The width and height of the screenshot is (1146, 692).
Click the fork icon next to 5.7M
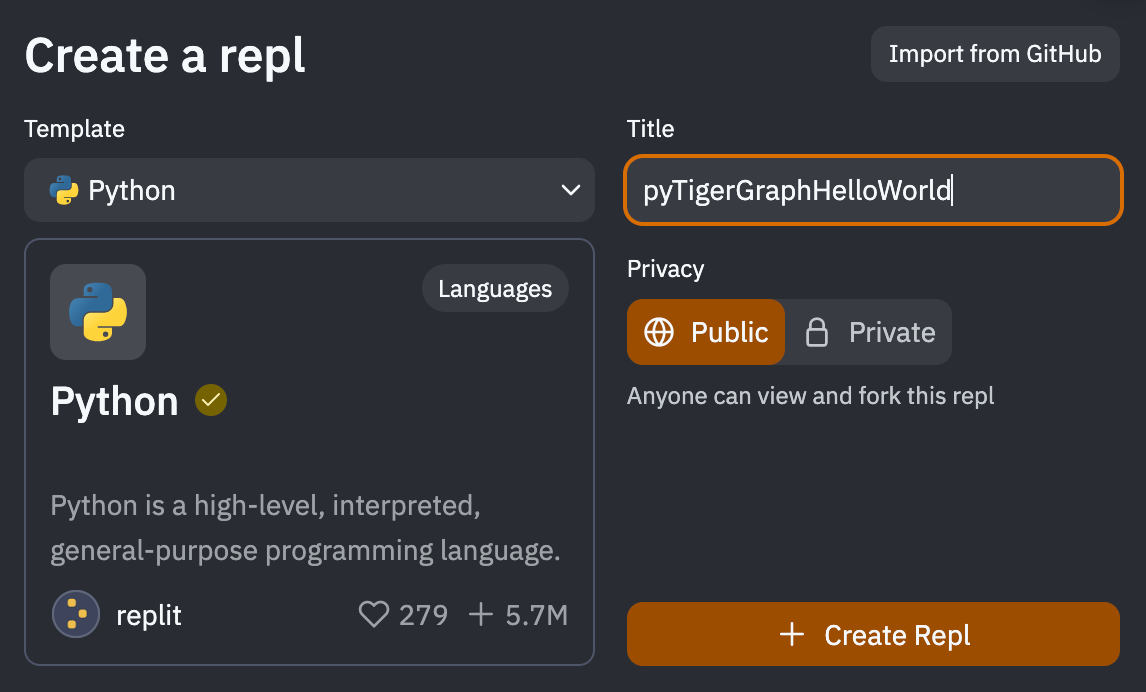tap(482, 615)
